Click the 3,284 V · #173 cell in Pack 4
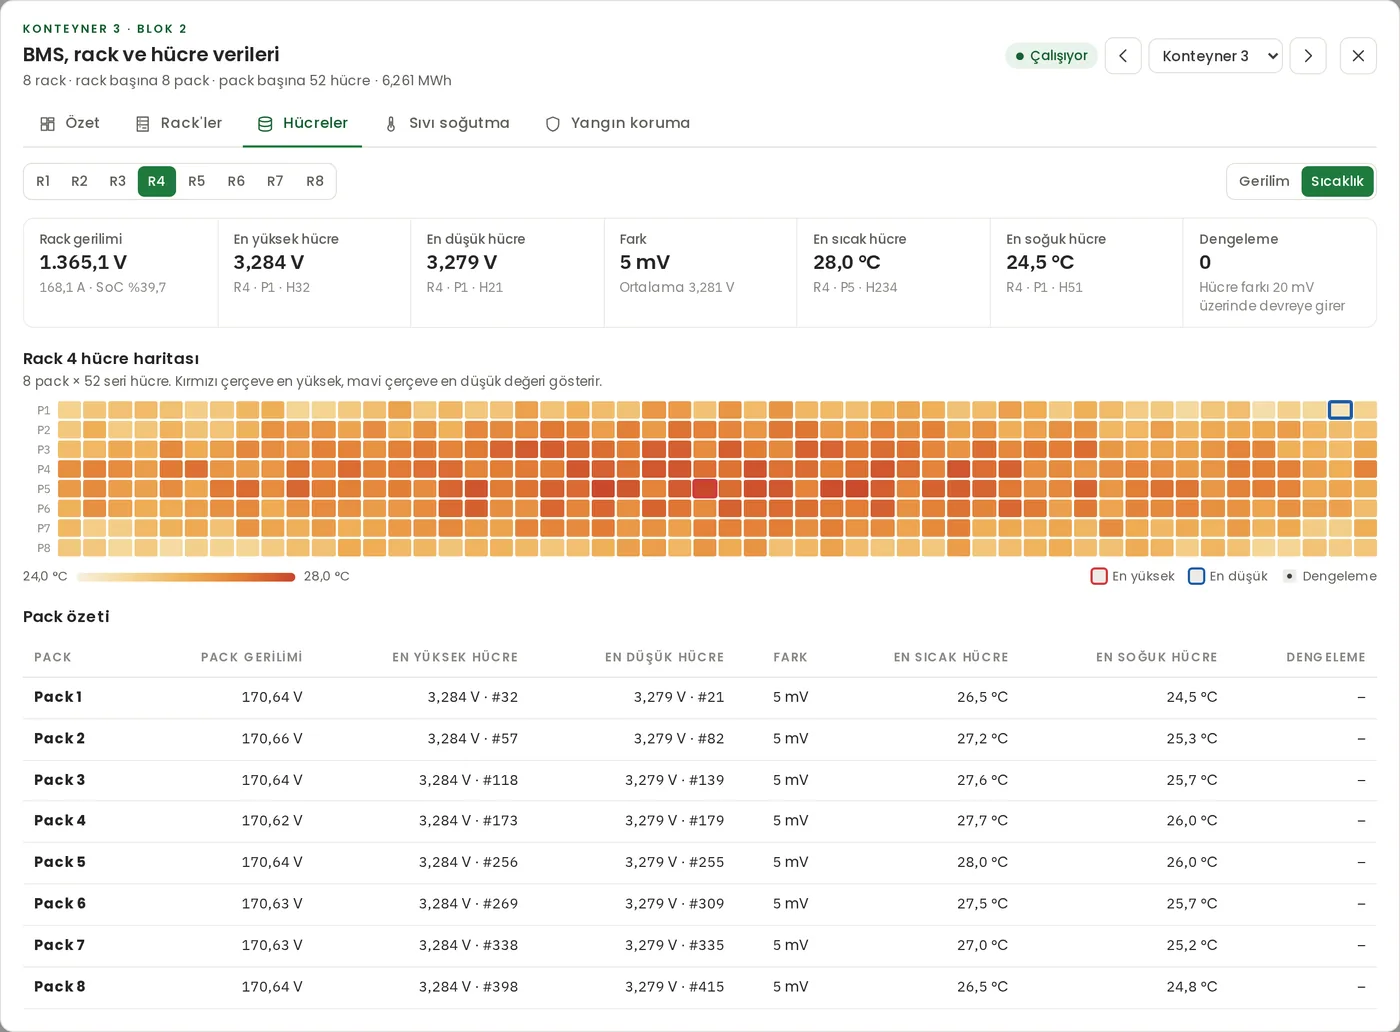Screen dimensions: 1400x1032 tap(468, 821)
